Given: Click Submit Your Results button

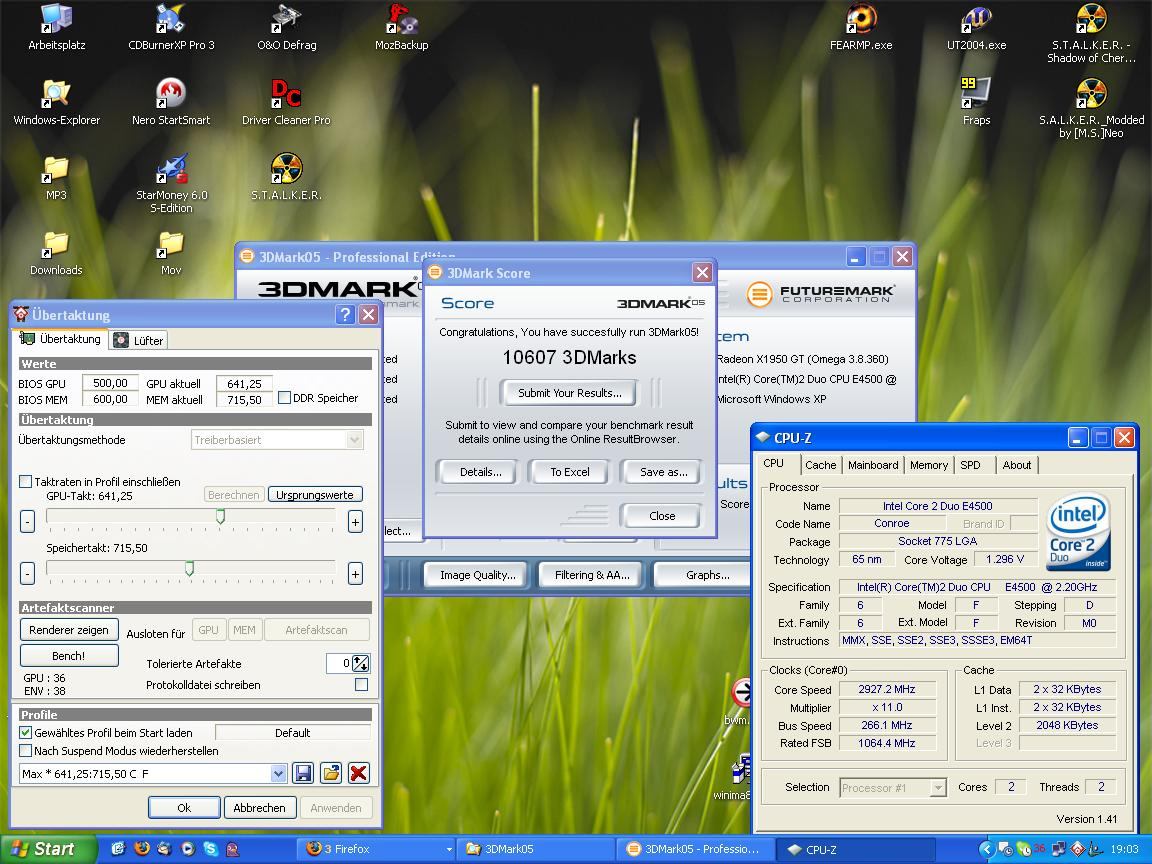Looking at the screenshot, I should click(x=569, y=393).
